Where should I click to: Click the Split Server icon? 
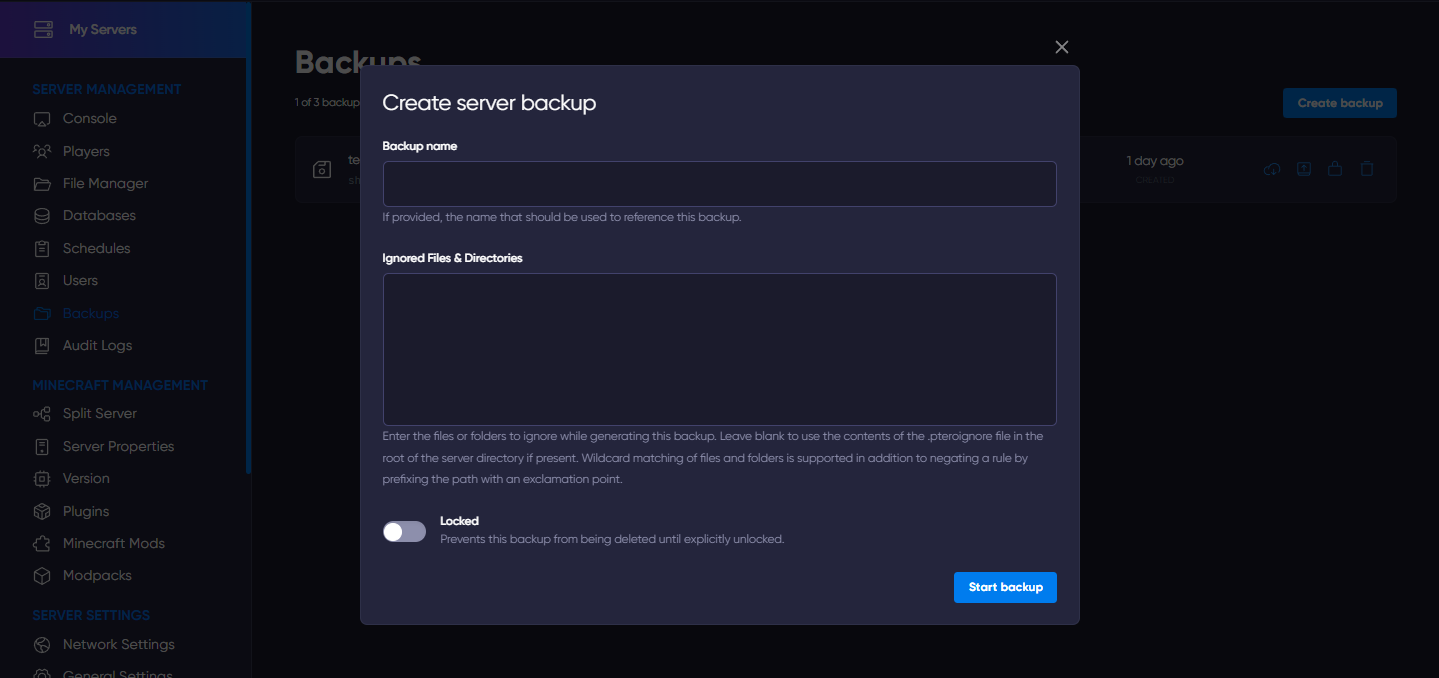[x=42, y=414]
